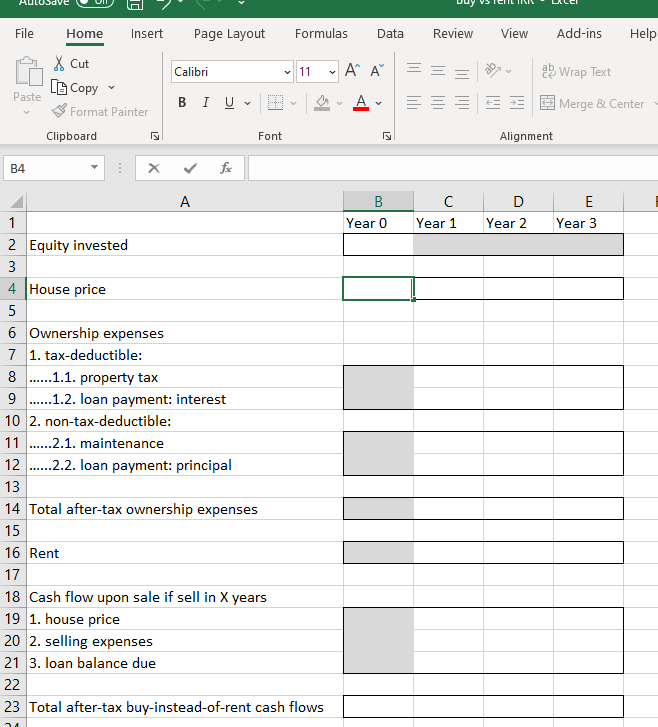Viewport: 658px width, 727px height.
Task: Apply fill color with the paint bucket
Action: tap(322, 102)
